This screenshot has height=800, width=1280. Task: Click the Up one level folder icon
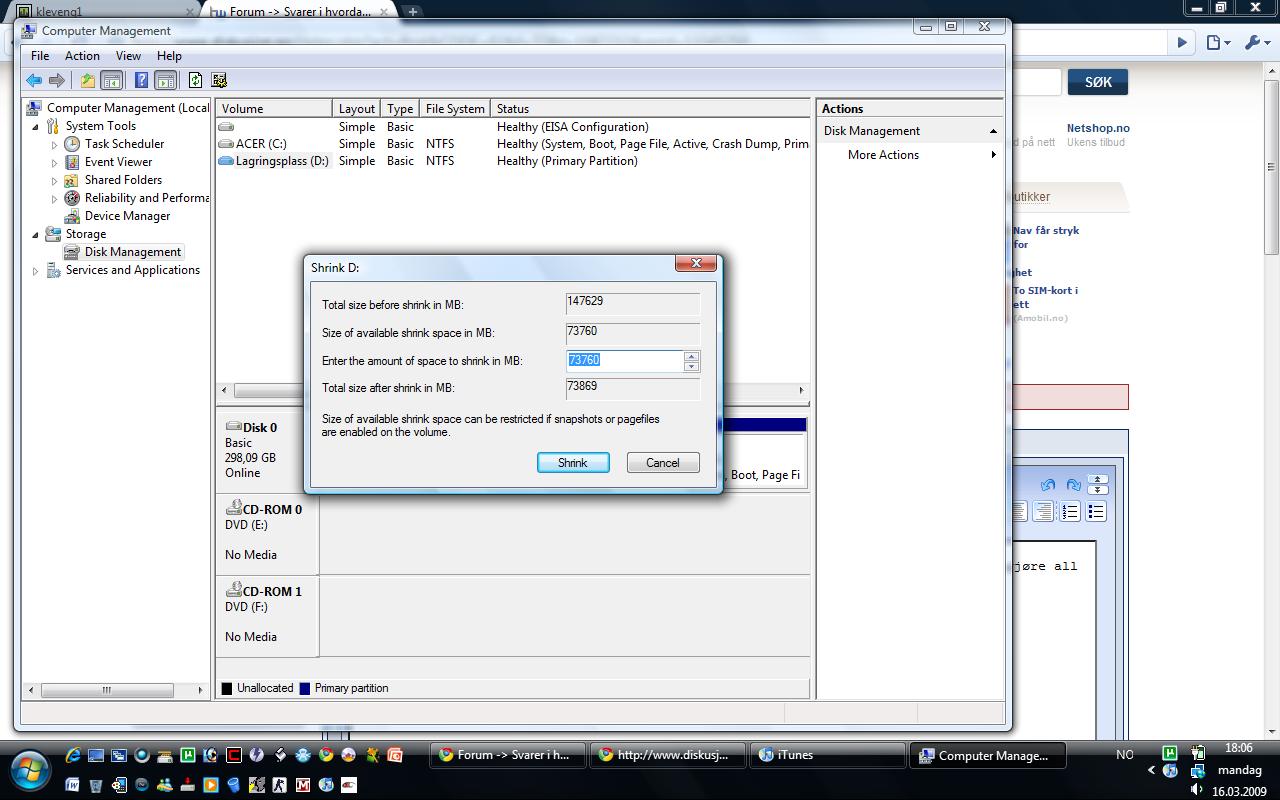click(88, 80)
